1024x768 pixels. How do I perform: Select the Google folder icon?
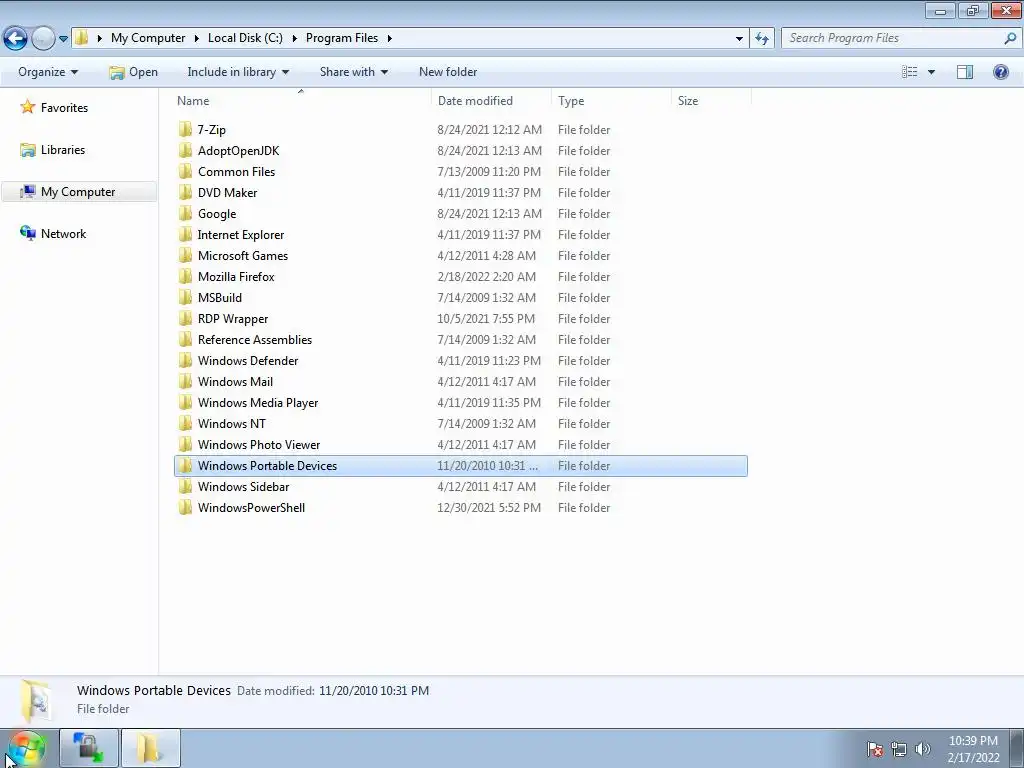[185, 214]
